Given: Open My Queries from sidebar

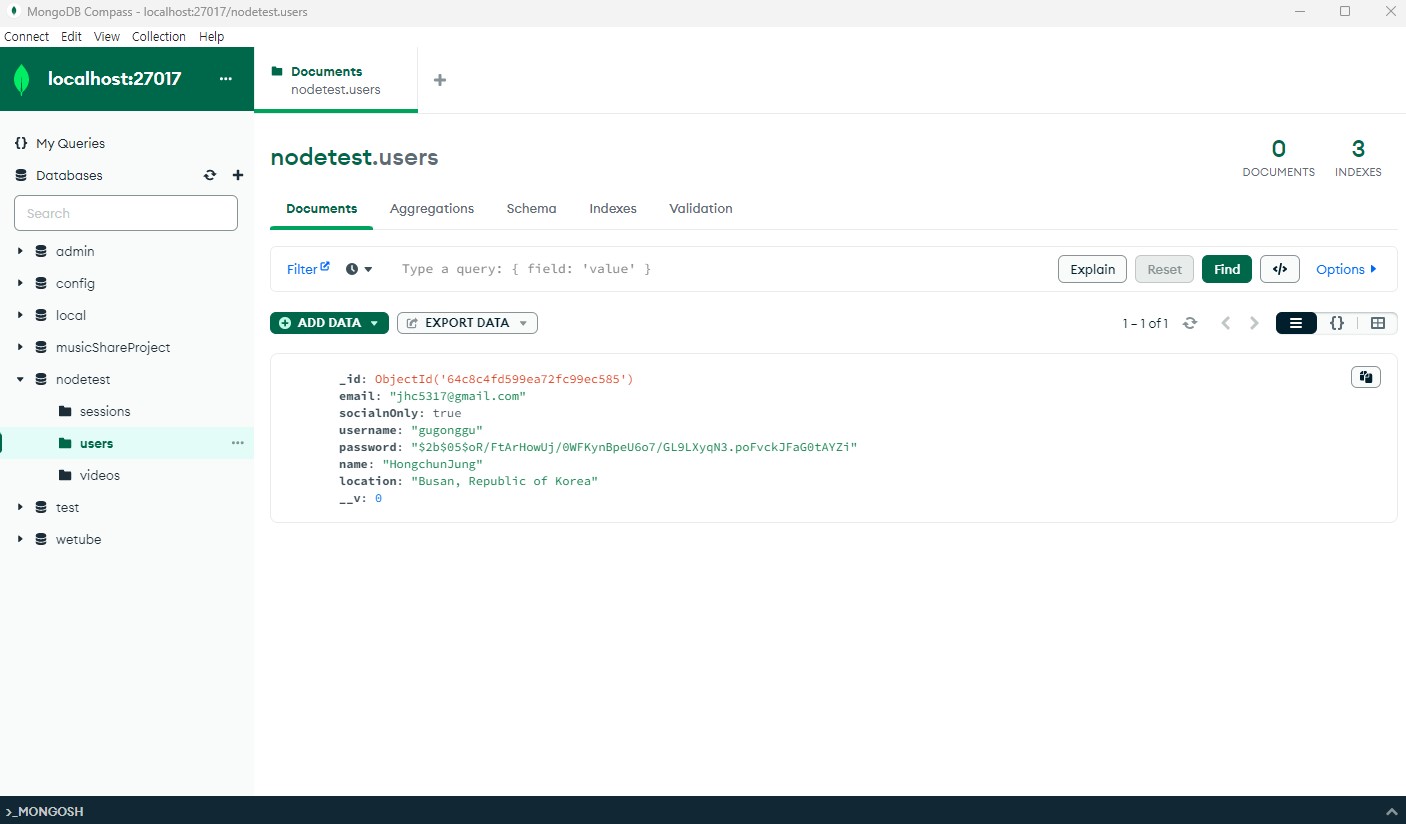Looking at the screenshot, I should click(x=70, y=143).
